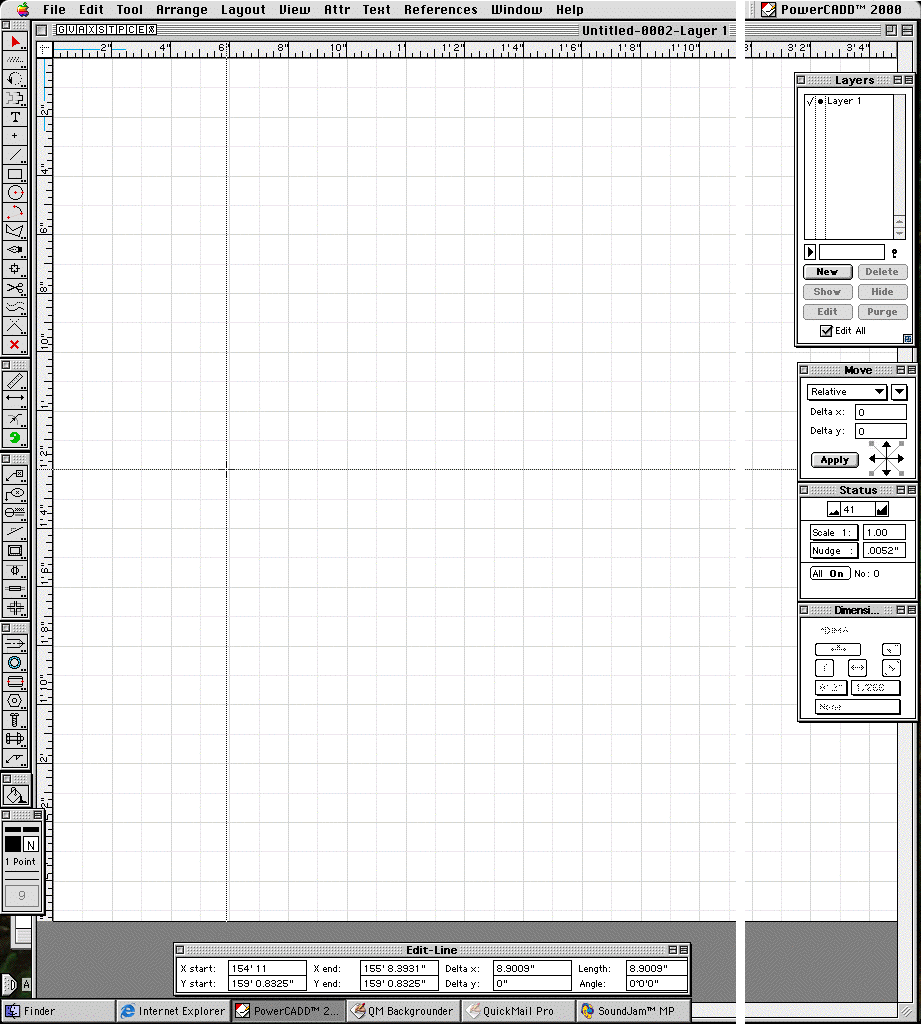Toggle the Edit All checkbox
Screen dimensions: 922x1024
[x=826, y=331]
